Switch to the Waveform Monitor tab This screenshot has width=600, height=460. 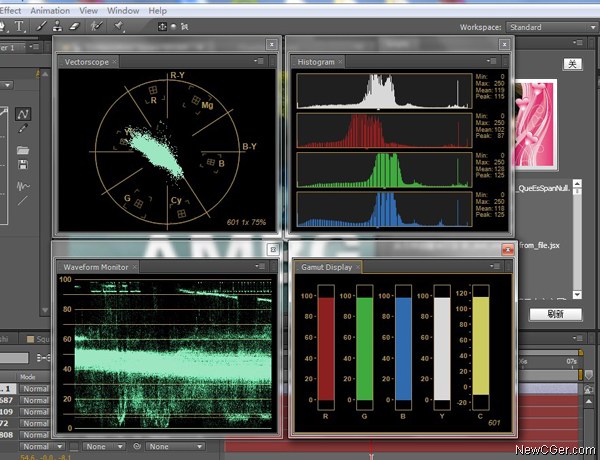(x=96, y=267)
